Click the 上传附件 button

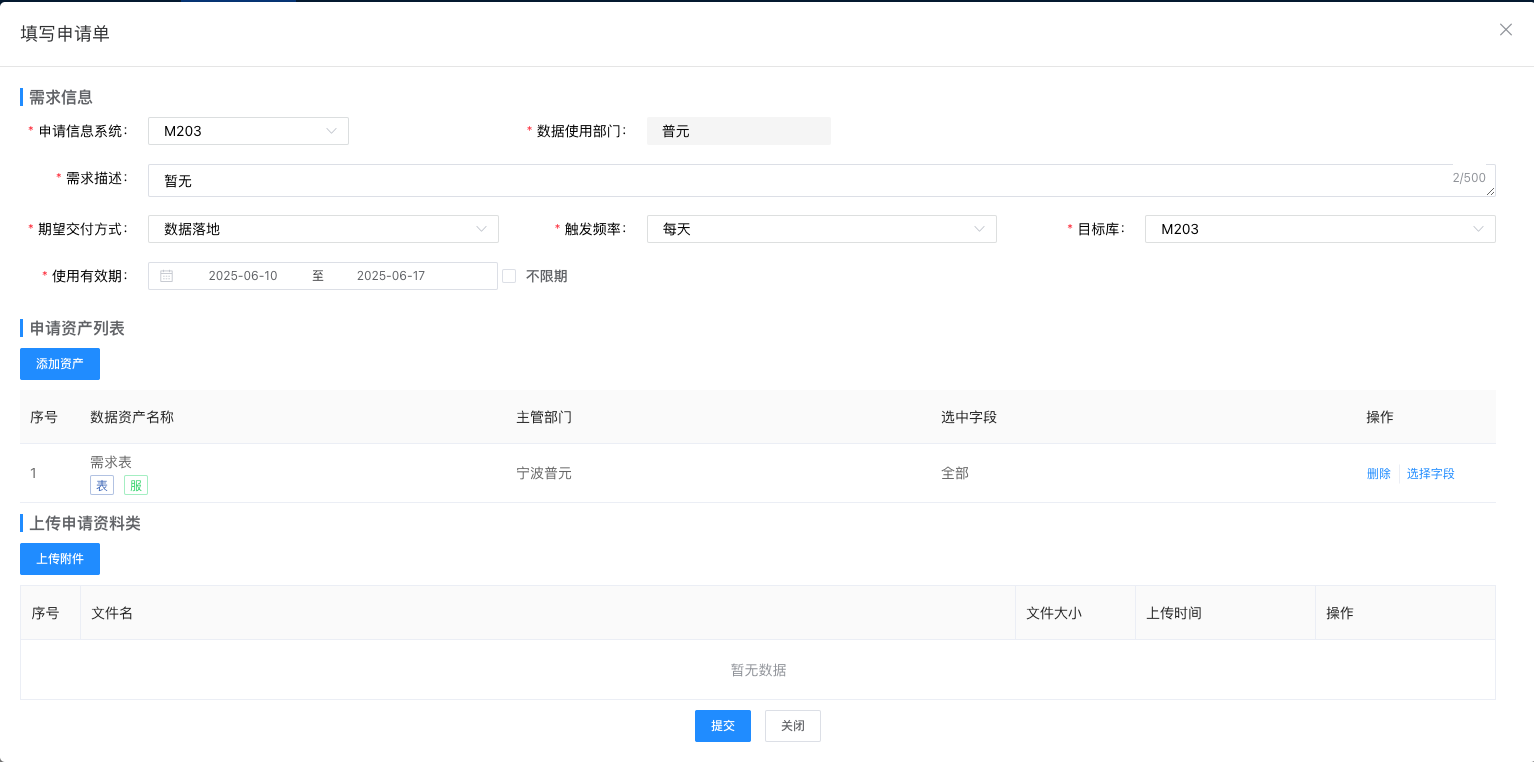[60, 559]
